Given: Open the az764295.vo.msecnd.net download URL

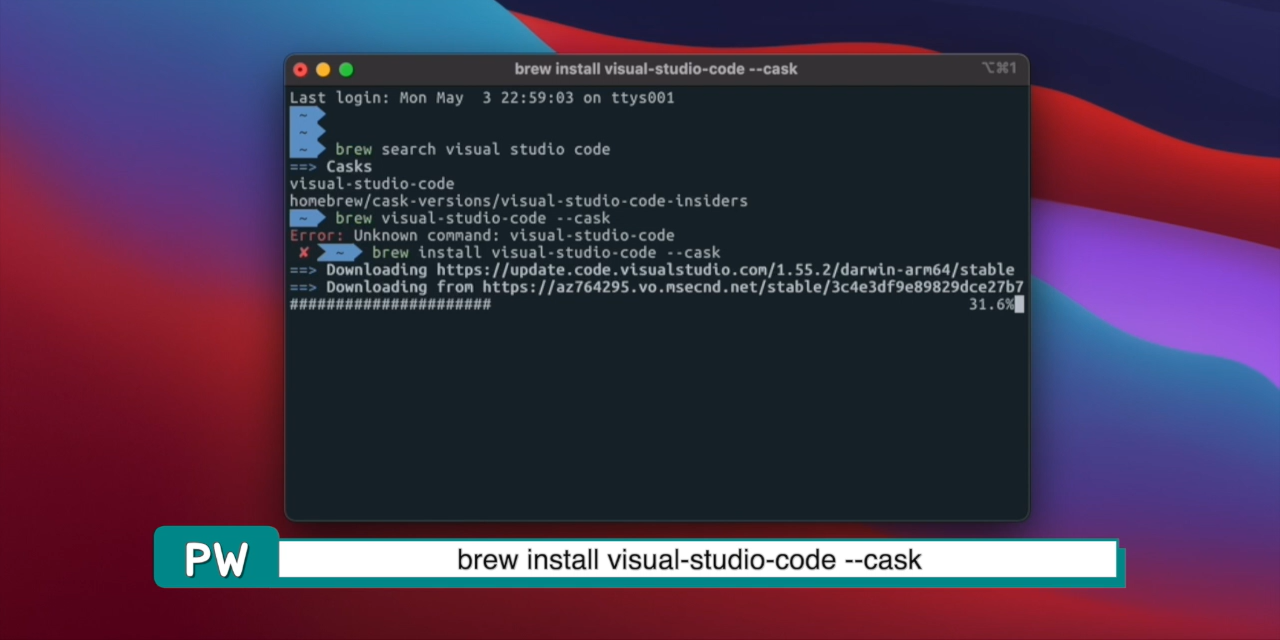Looking at the screenshot, I should click(753, 287).
